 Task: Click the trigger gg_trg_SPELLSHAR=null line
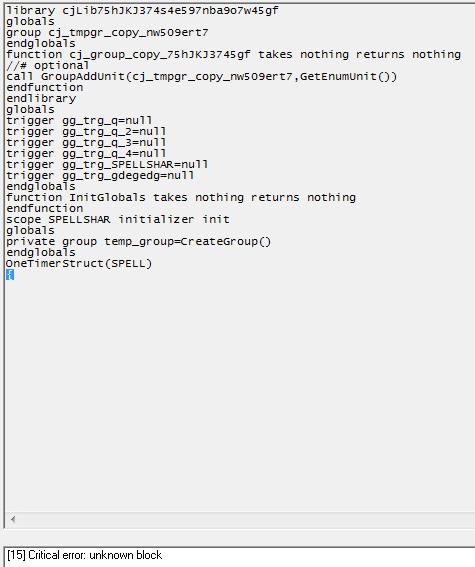[x=107, y=165]
